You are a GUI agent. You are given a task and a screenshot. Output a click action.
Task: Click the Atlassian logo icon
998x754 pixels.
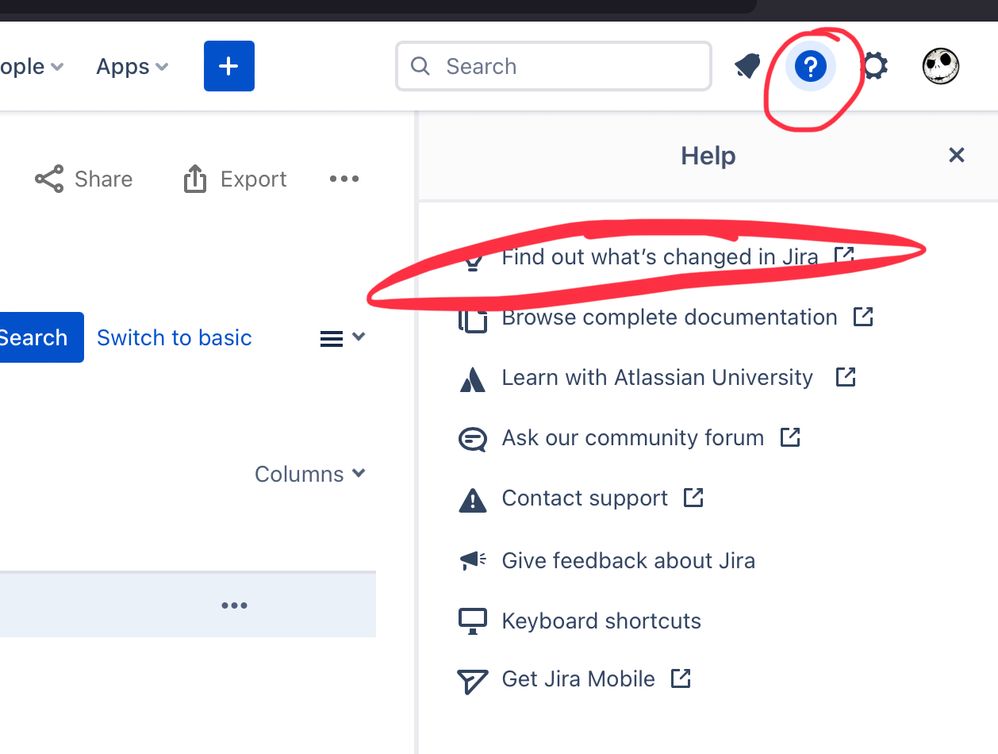472,380
